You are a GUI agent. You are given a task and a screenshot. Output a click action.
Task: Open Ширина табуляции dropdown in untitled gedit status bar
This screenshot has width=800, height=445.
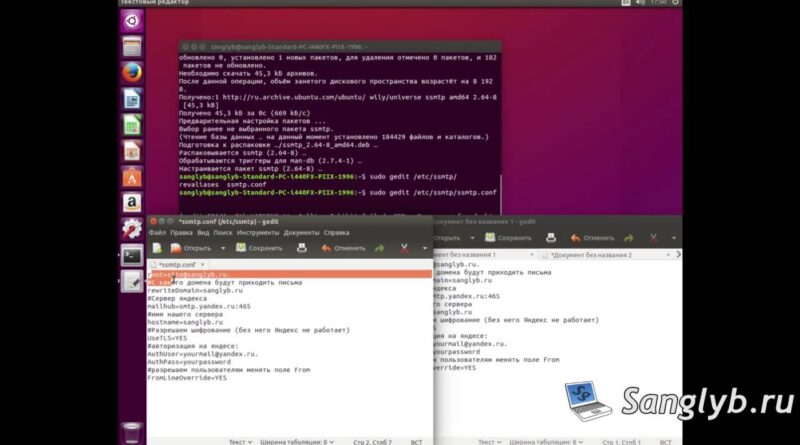(x=546, y=442)
